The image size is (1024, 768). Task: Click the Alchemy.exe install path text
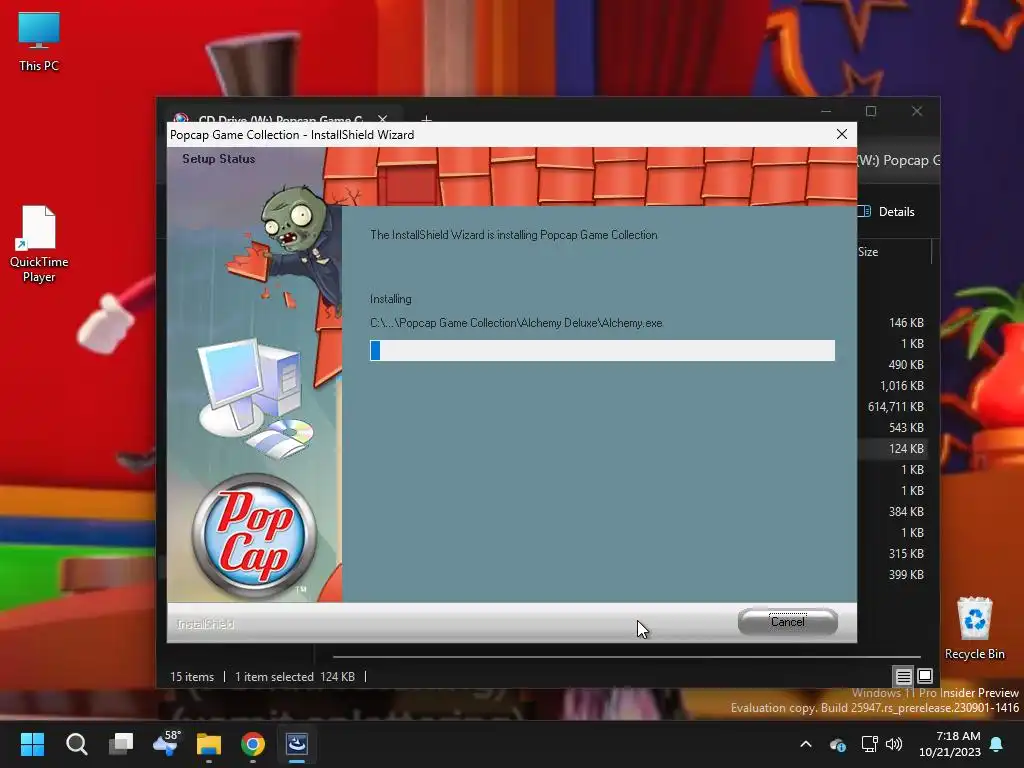[x=516, y=323]
